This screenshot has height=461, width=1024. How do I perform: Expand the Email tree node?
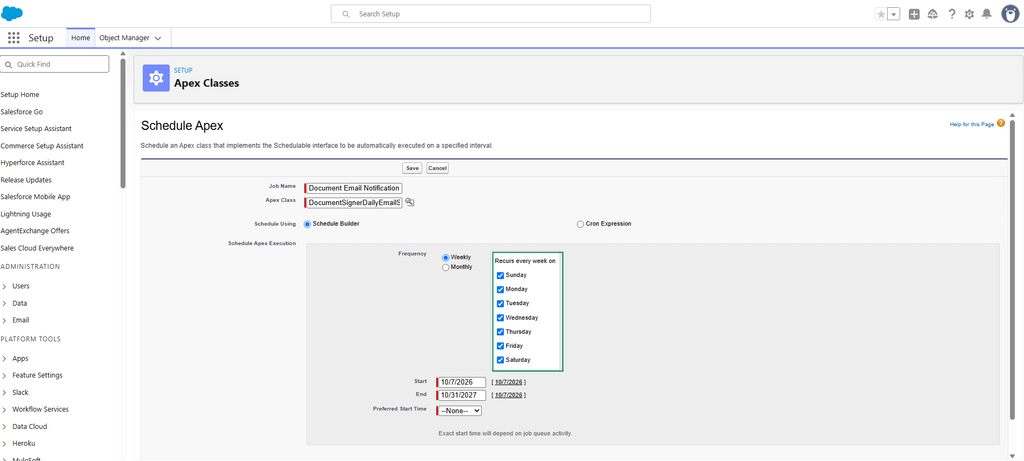5,321
